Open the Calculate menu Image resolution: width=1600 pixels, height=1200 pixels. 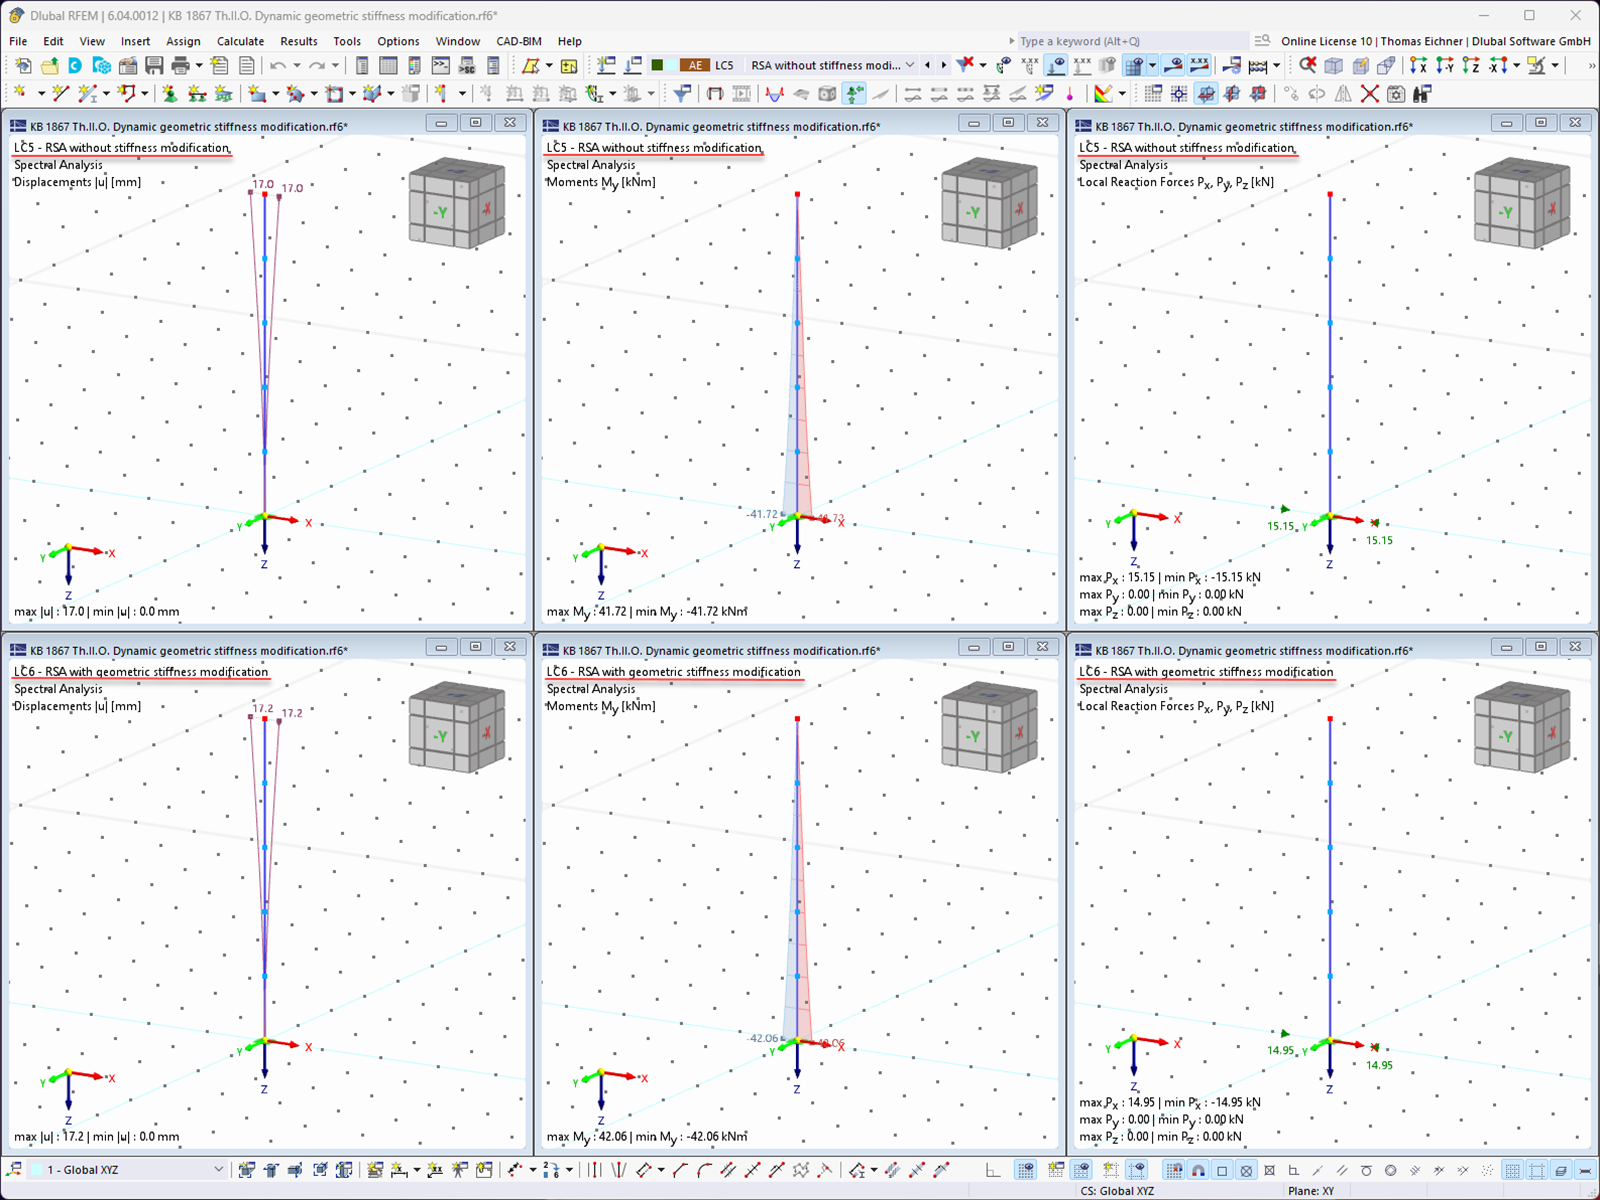(x=240, y=41)
